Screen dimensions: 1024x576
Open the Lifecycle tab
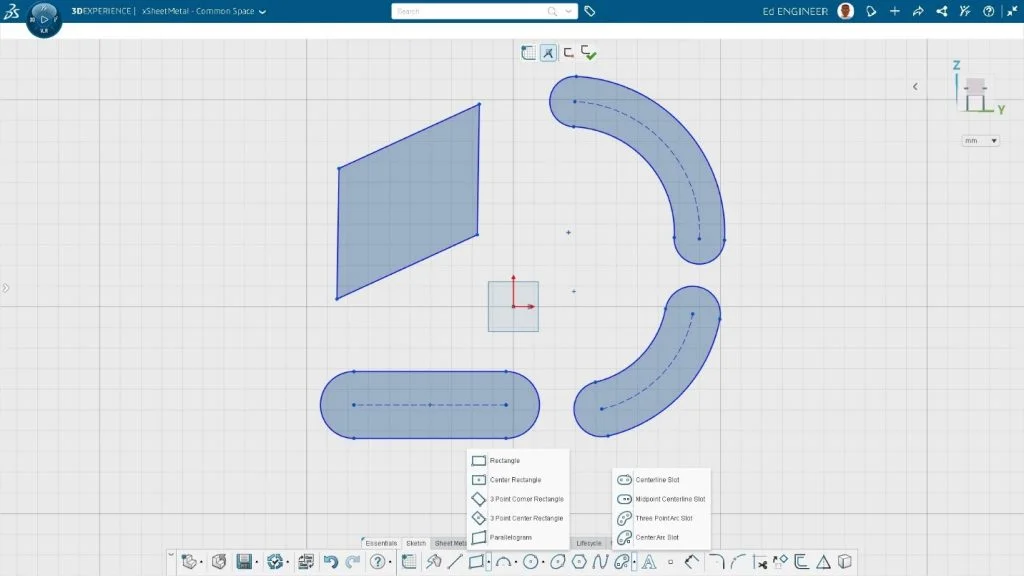[589, 543]
